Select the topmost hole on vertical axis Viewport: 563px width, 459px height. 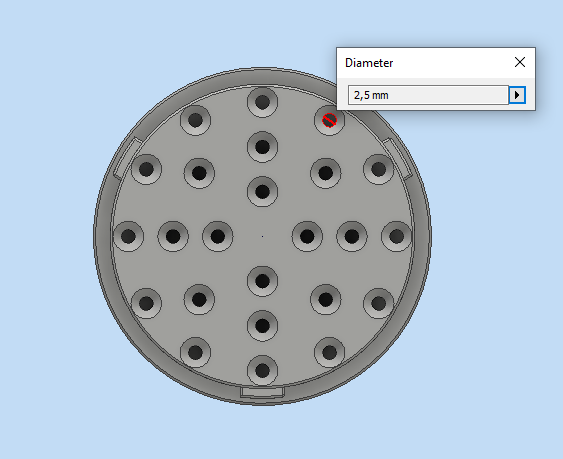pyautogui.click(x=262, y=102)
